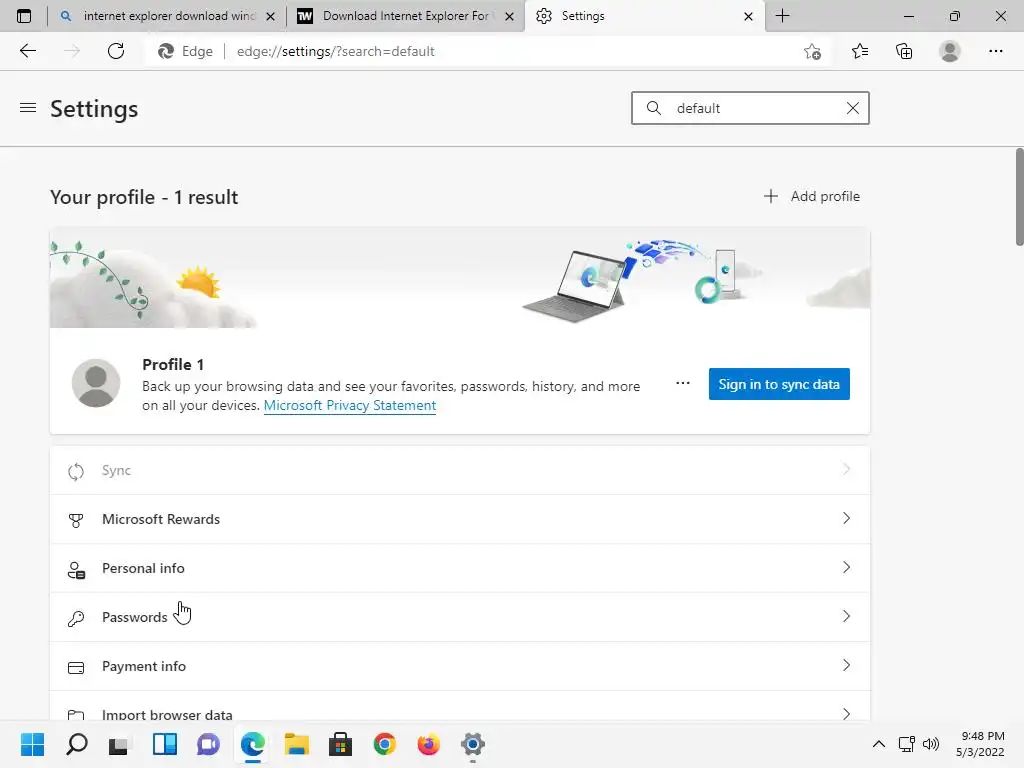Open the Sync settings row
This screenshot has height=768, width=1024.
click(460, 470)
